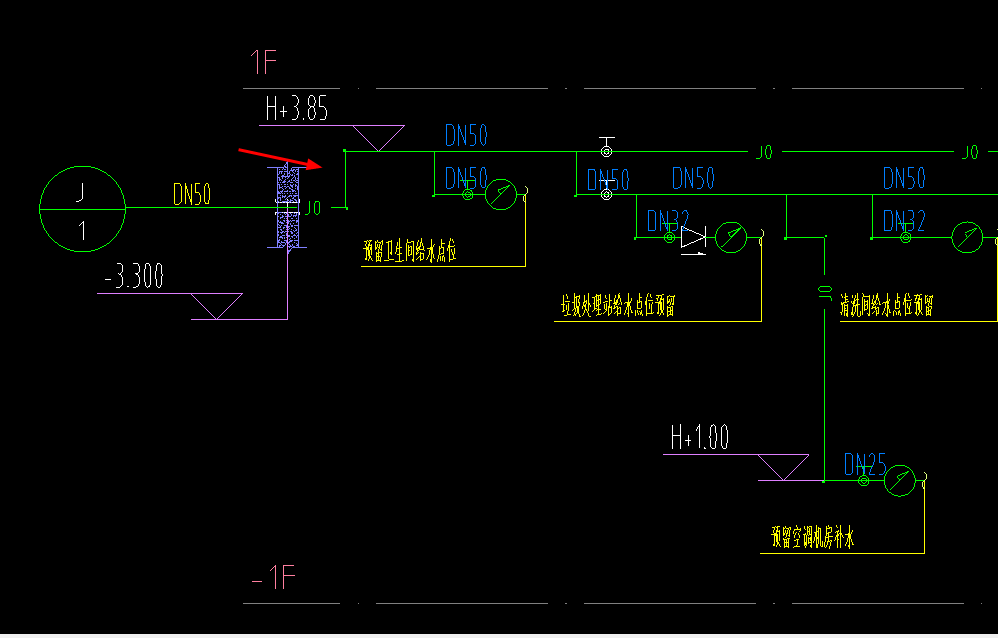Viewport: 998px width, 638px height.
Task: Select the small valve on the DN25 branch
Action: coord(864,481)
